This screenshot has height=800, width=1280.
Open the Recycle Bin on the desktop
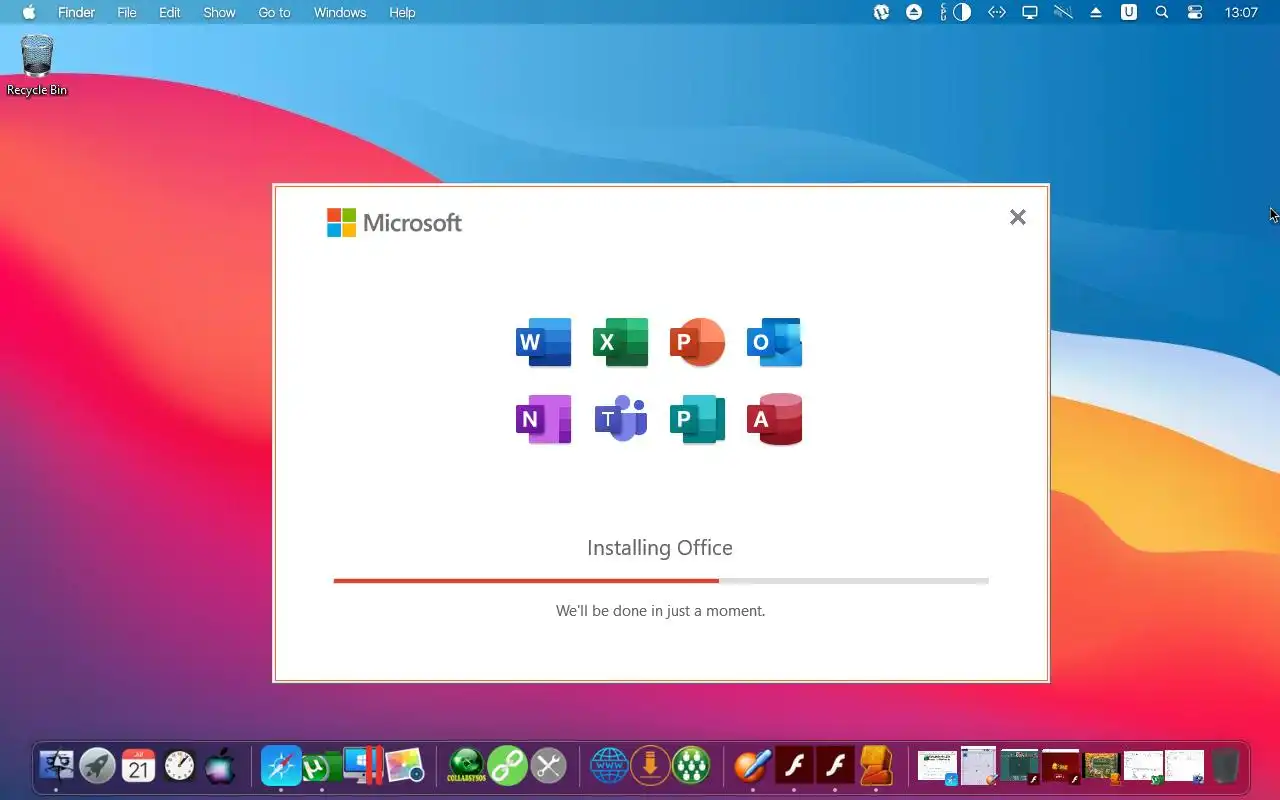tap(37, 66)
